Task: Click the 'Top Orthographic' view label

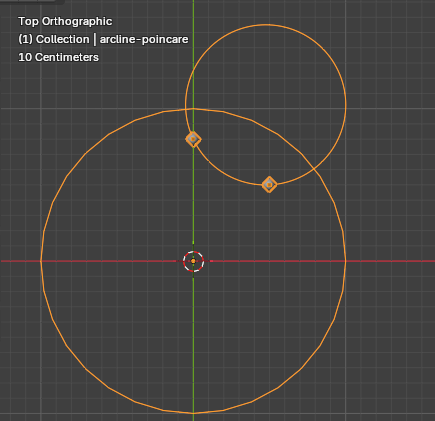Action: [65, 21]
